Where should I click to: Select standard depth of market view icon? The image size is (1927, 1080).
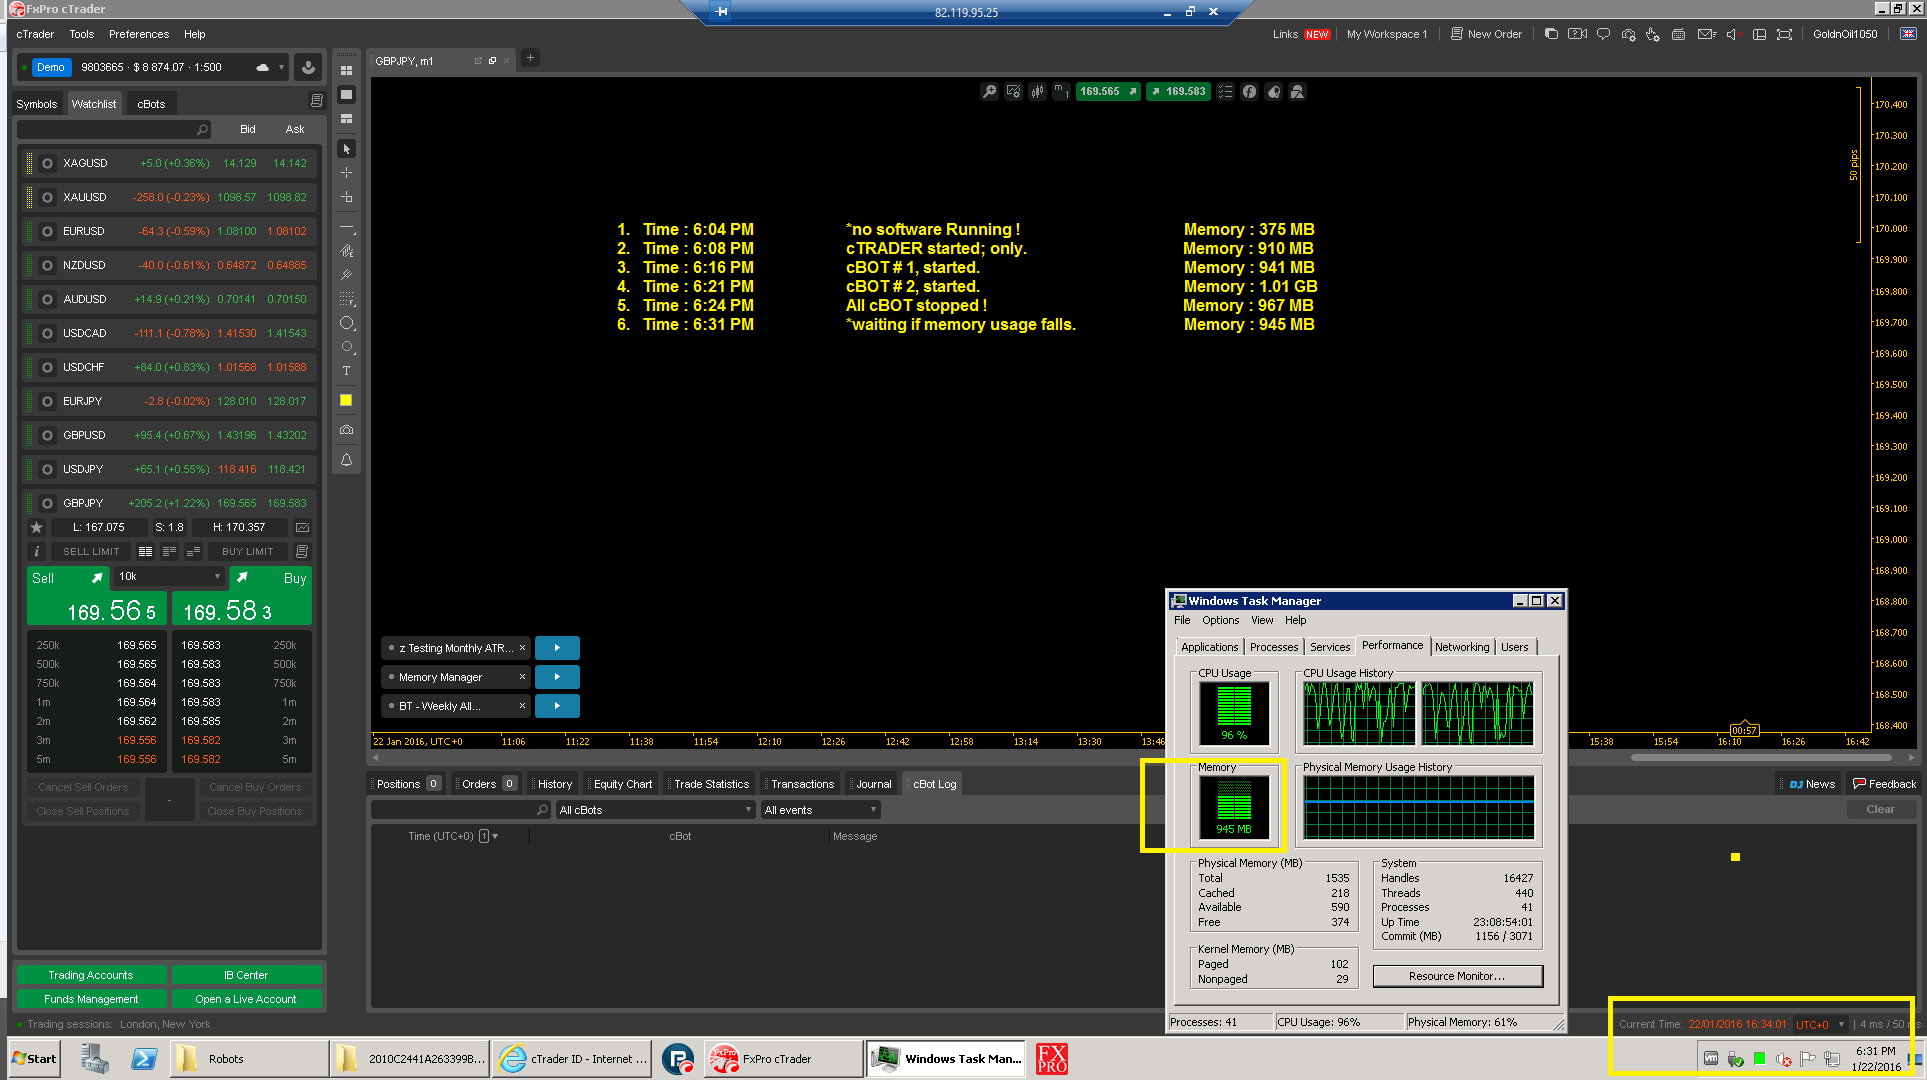(x=145, y=551)
